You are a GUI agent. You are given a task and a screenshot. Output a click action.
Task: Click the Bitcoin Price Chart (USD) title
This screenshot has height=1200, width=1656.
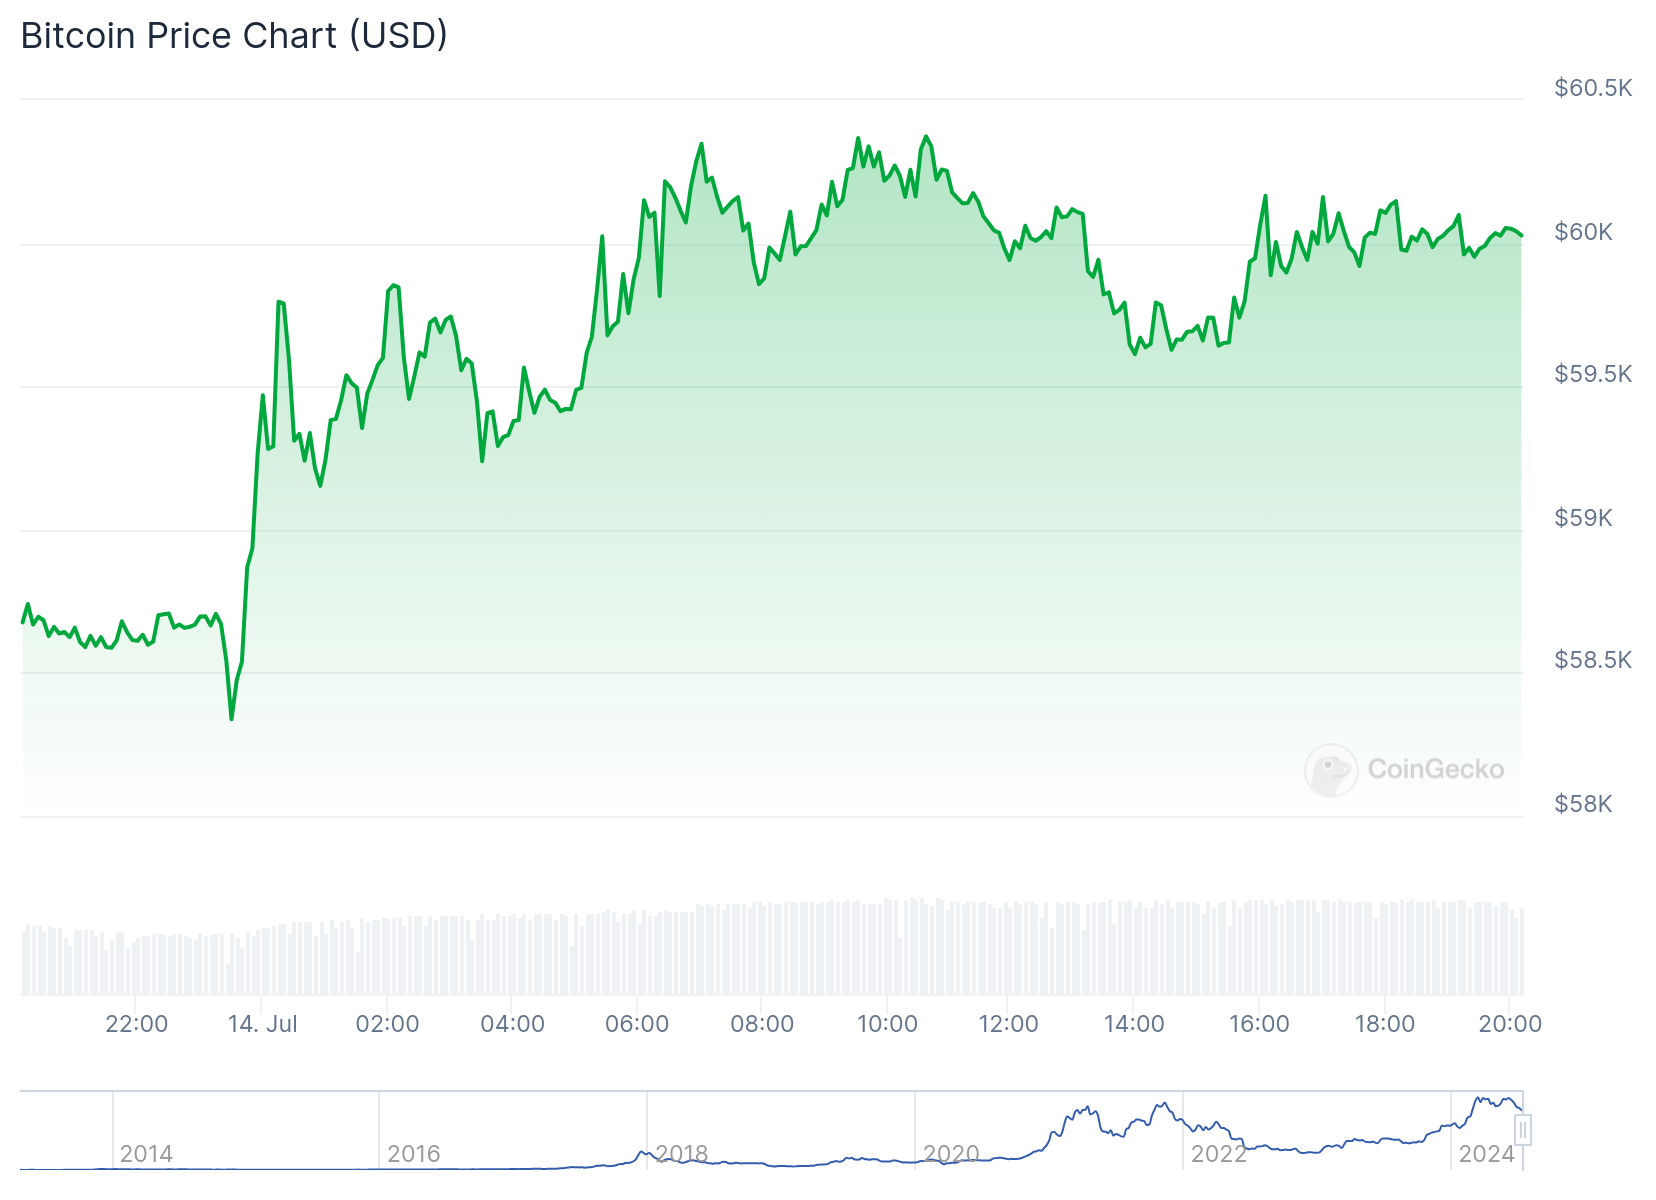coord(234,36)
